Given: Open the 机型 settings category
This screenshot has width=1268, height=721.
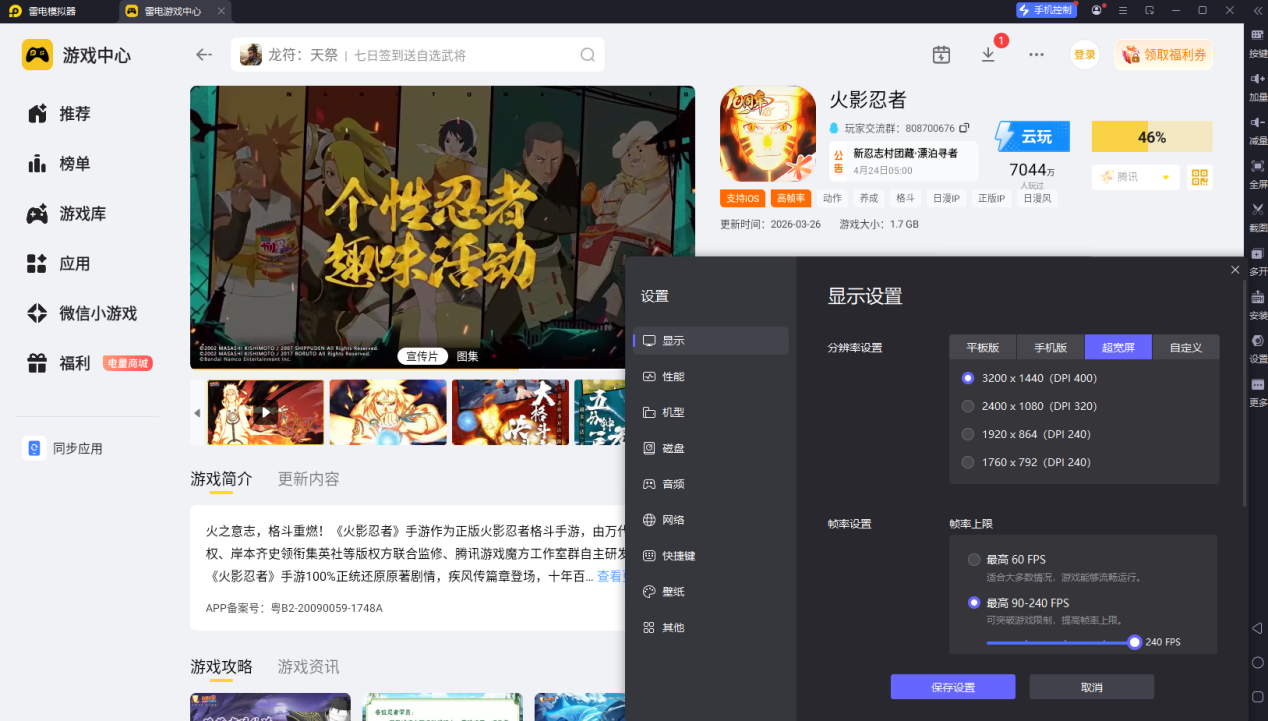Looking at the screenshot, I should coord(711,412).
